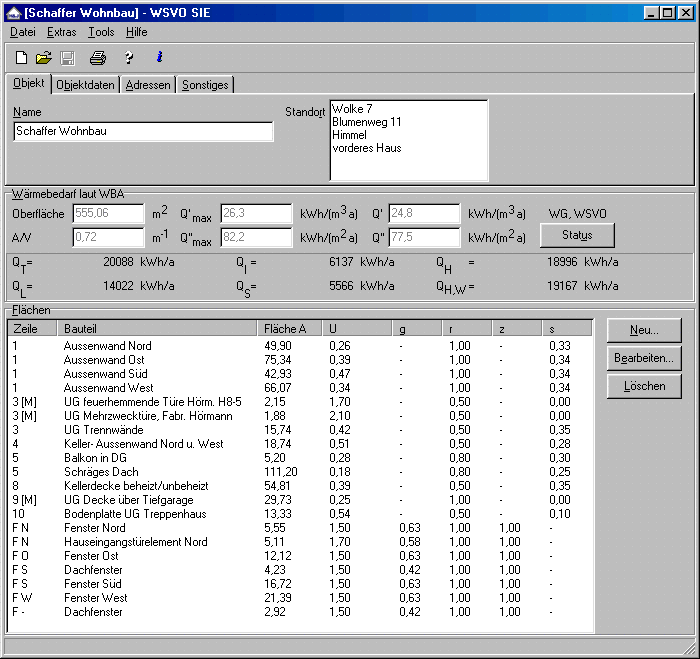Viewport: 700px width, 659px height.
Task: Open file using the folder icon
Action: 44,58
